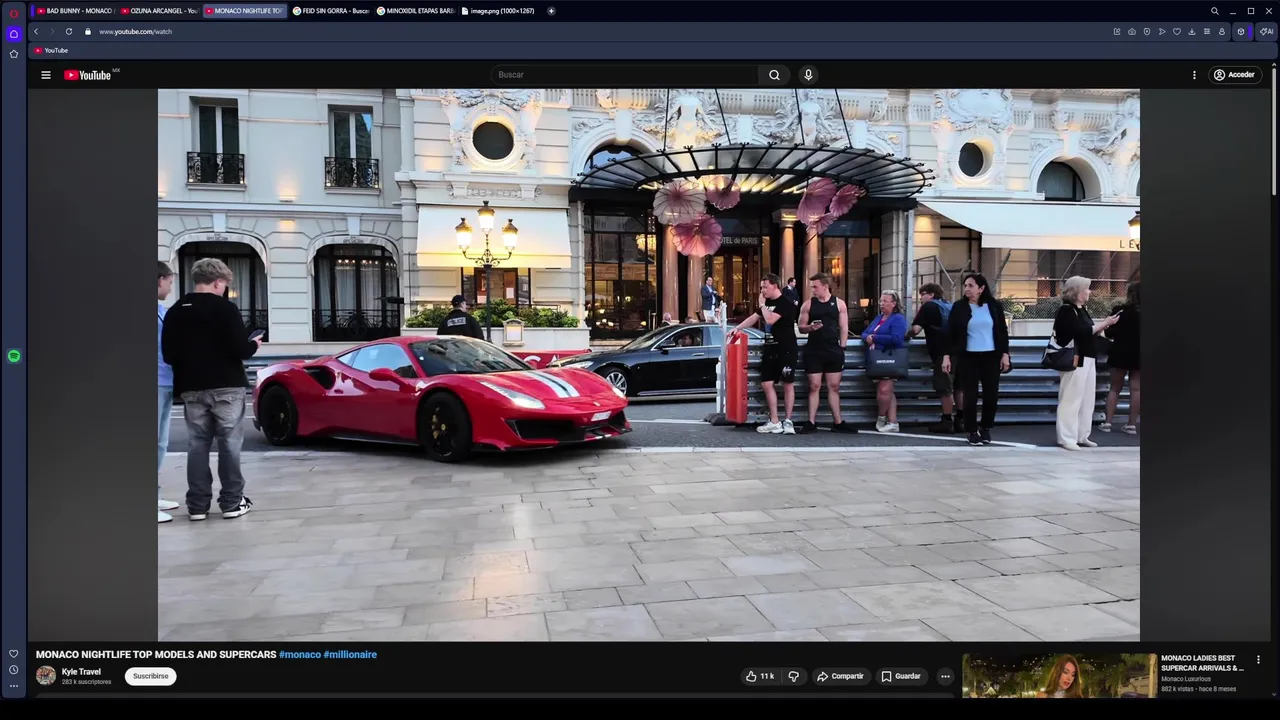Go to the YouTube home logo
Screen dimensions: 1280x720
88,75
